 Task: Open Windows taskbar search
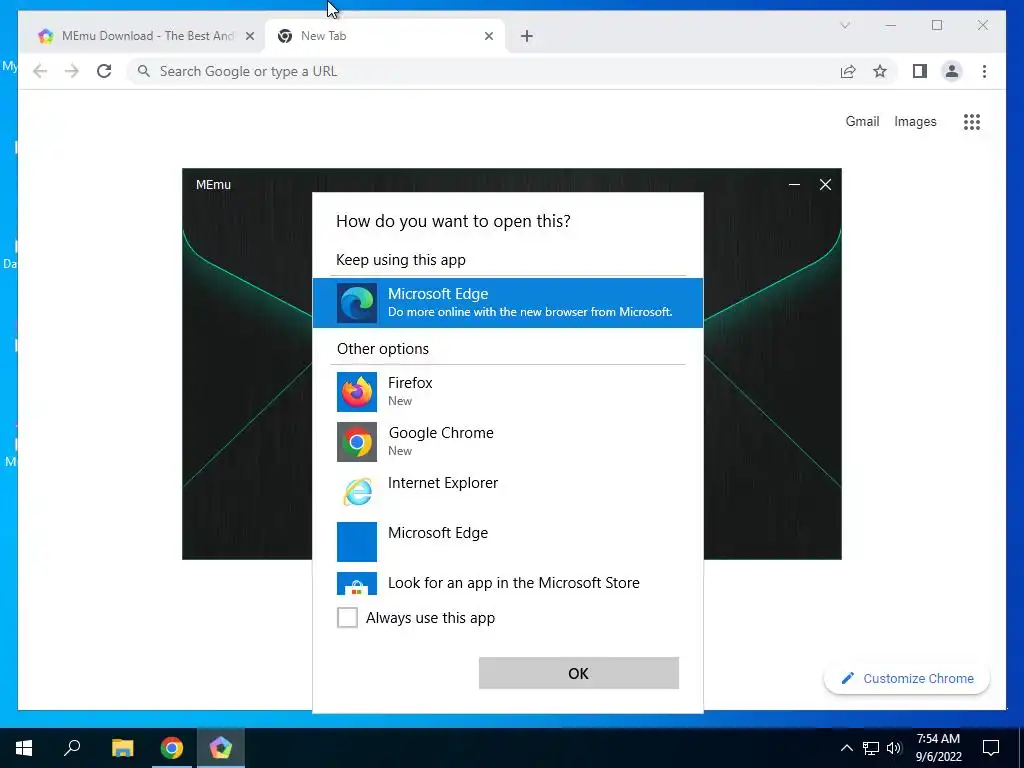tap(72, 748)
